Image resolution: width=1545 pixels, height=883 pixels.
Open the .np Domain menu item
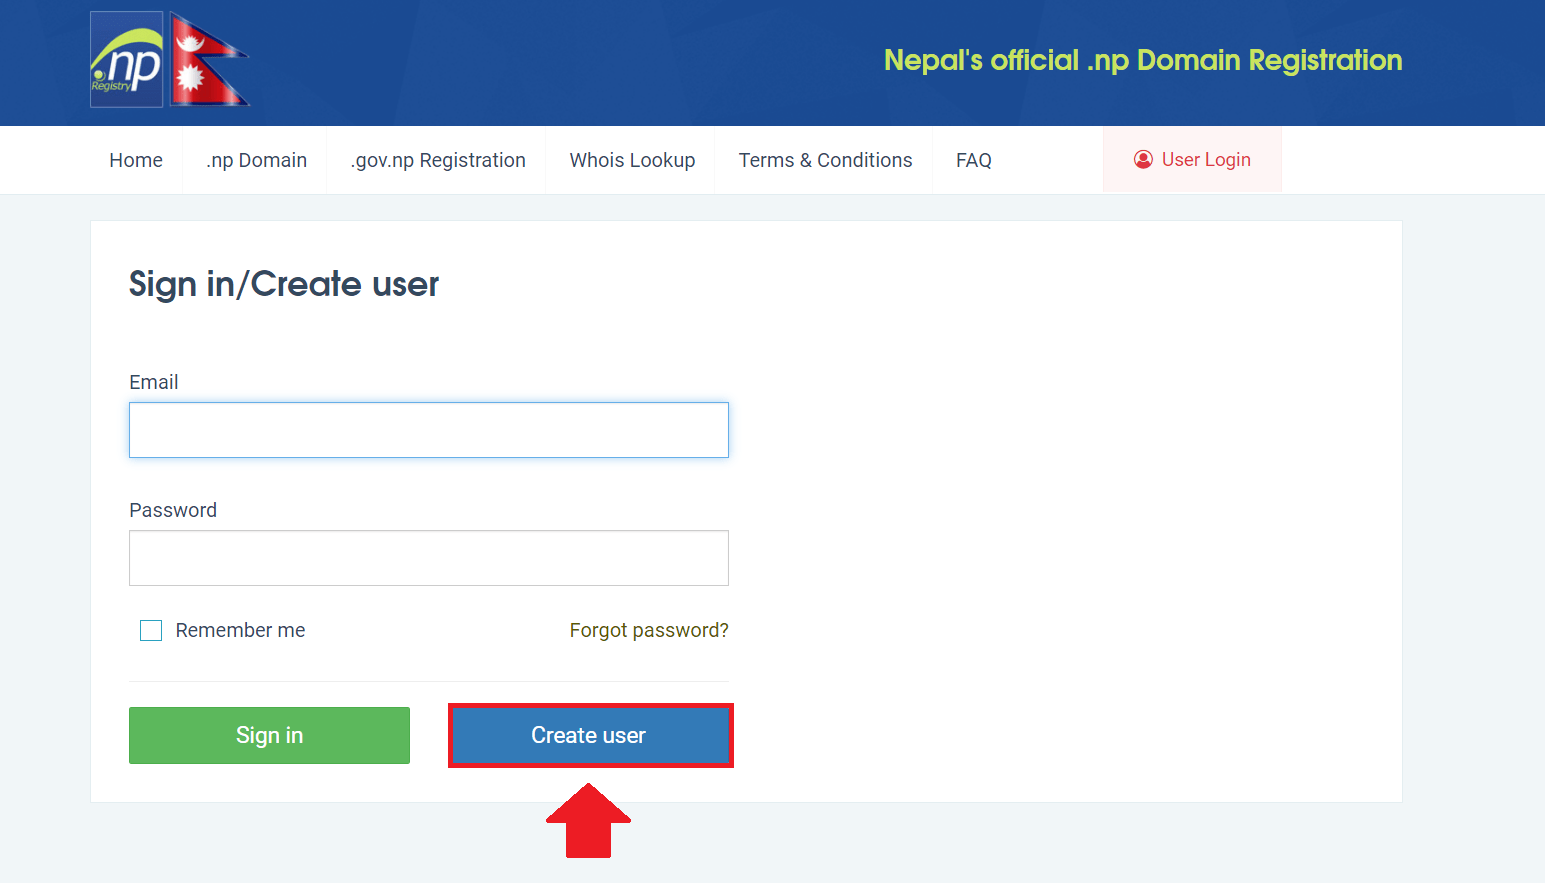tap(256, 160)
